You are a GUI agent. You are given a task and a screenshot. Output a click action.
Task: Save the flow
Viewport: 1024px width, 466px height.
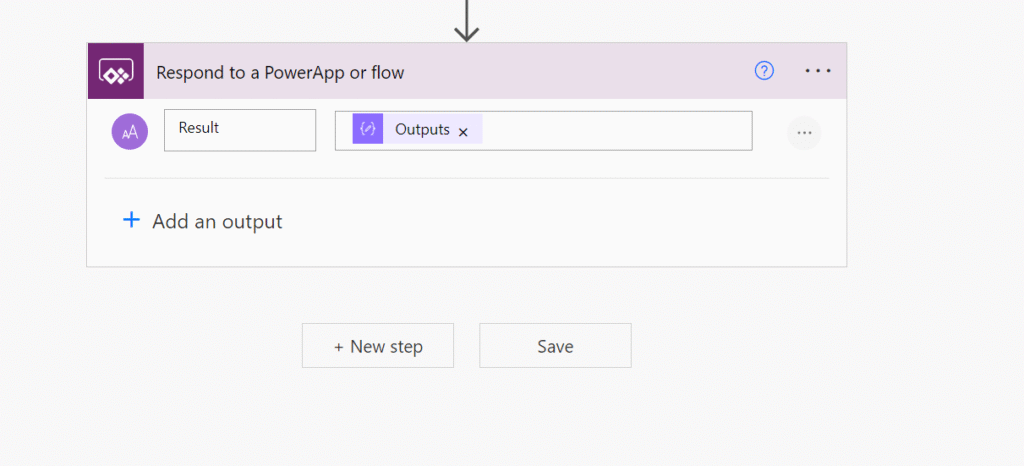pos(555,345)
